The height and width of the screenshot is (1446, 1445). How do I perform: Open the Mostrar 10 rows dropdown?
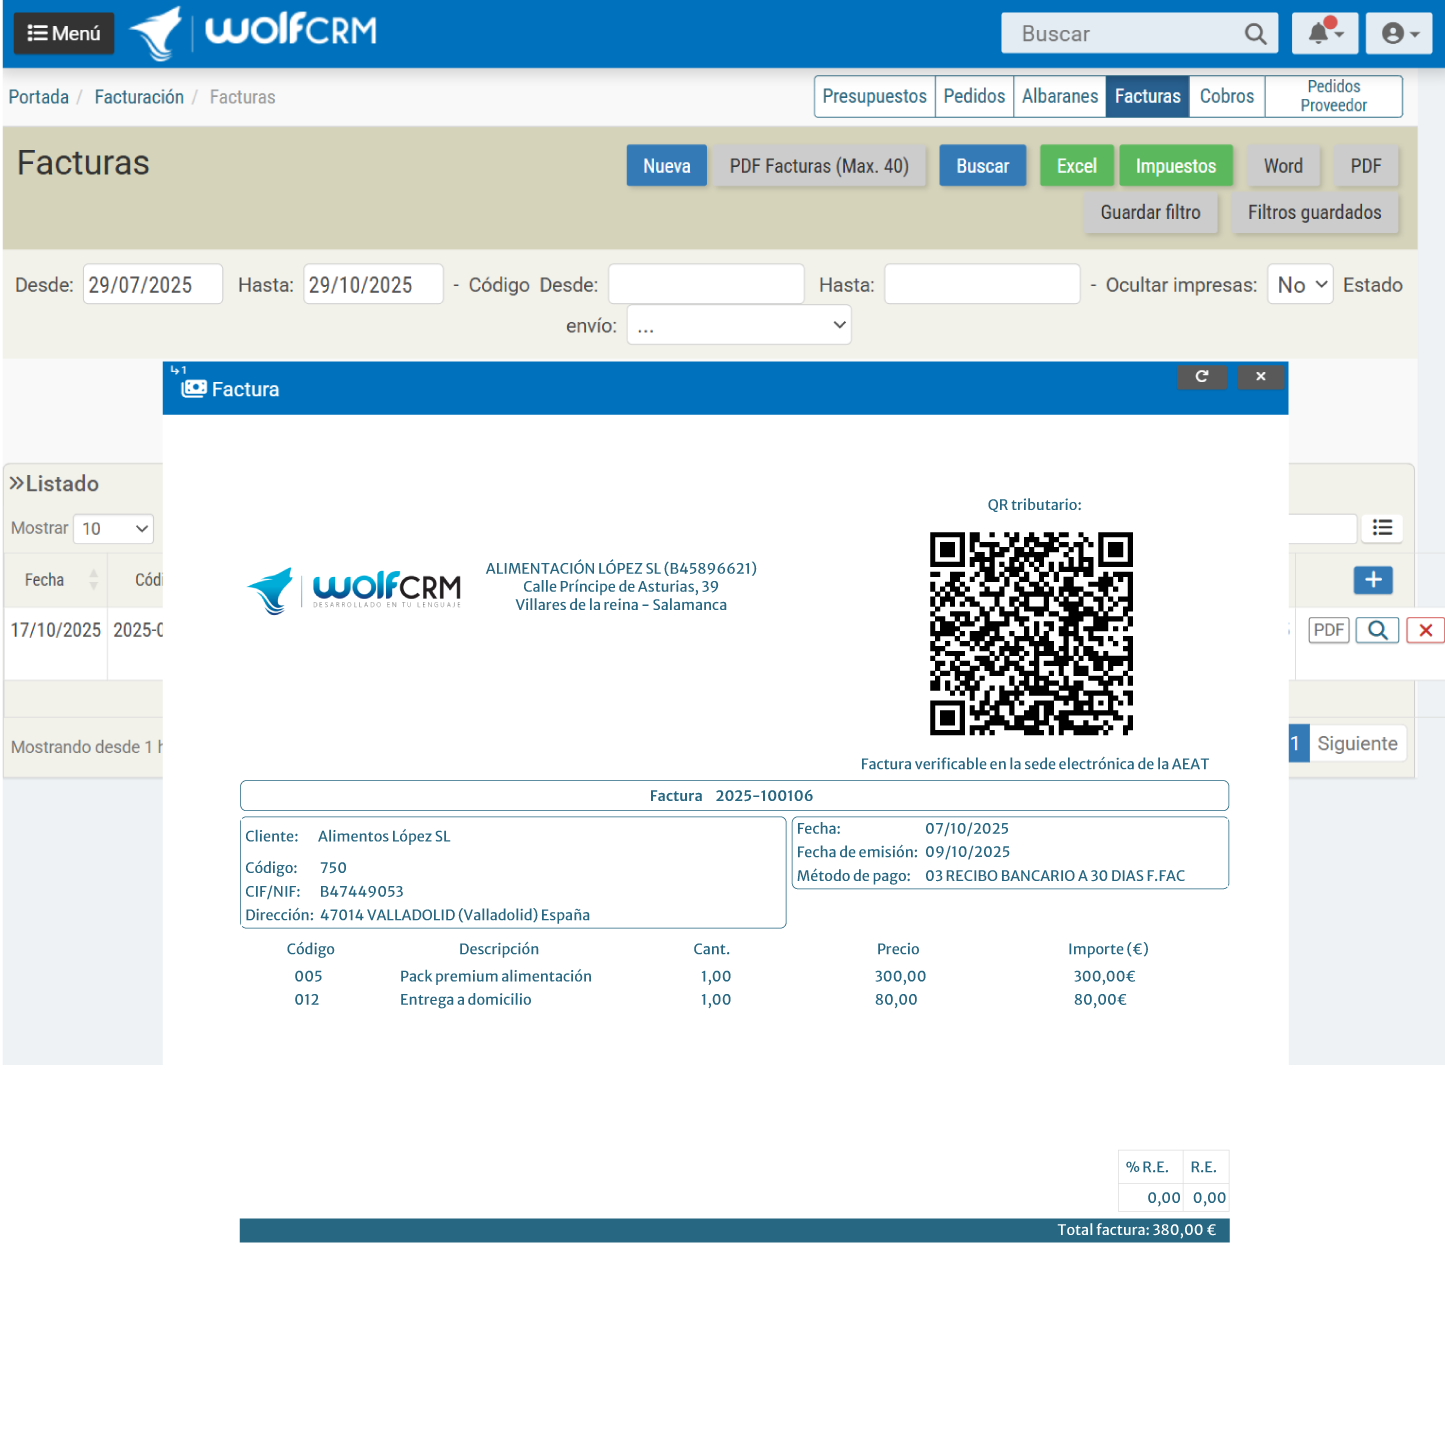pos(113,528)
